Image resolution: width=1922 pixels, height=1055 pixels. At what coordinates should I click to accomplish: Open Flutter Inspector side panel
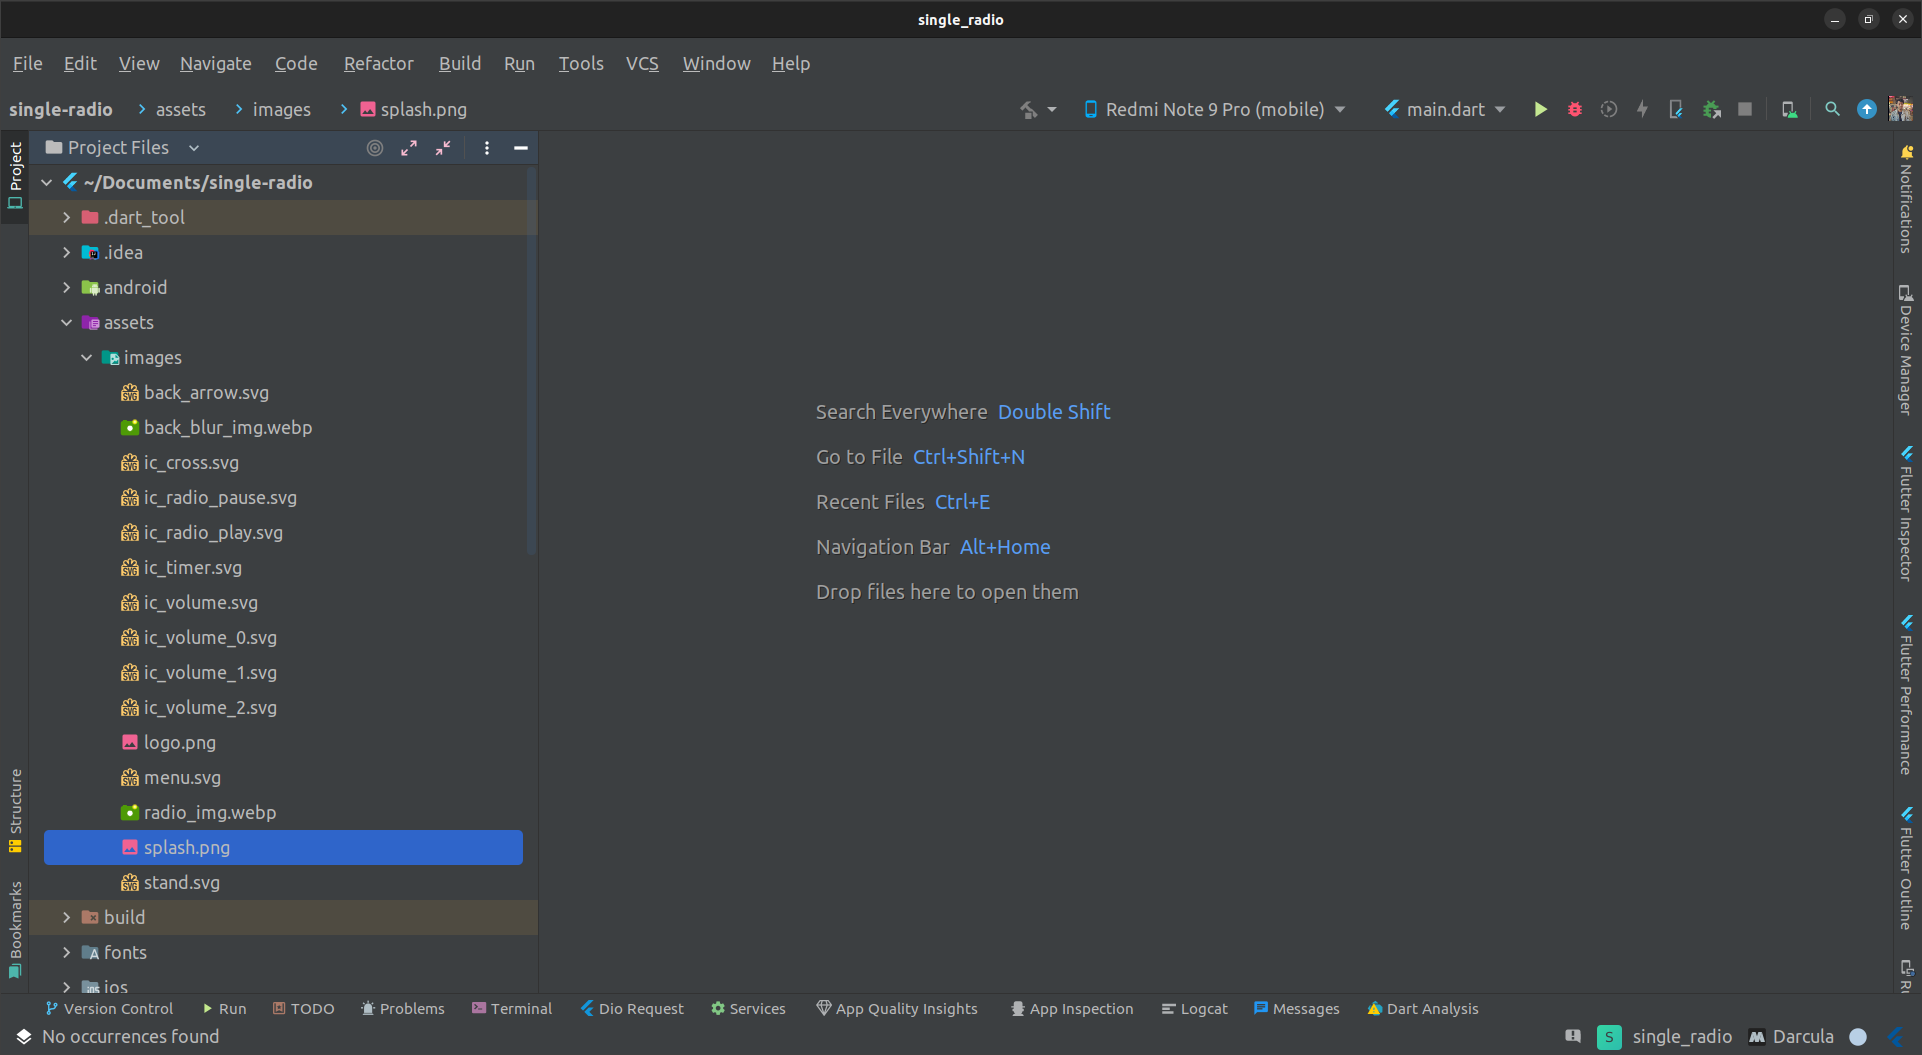pyautogui.click(x=1906, y=513)
